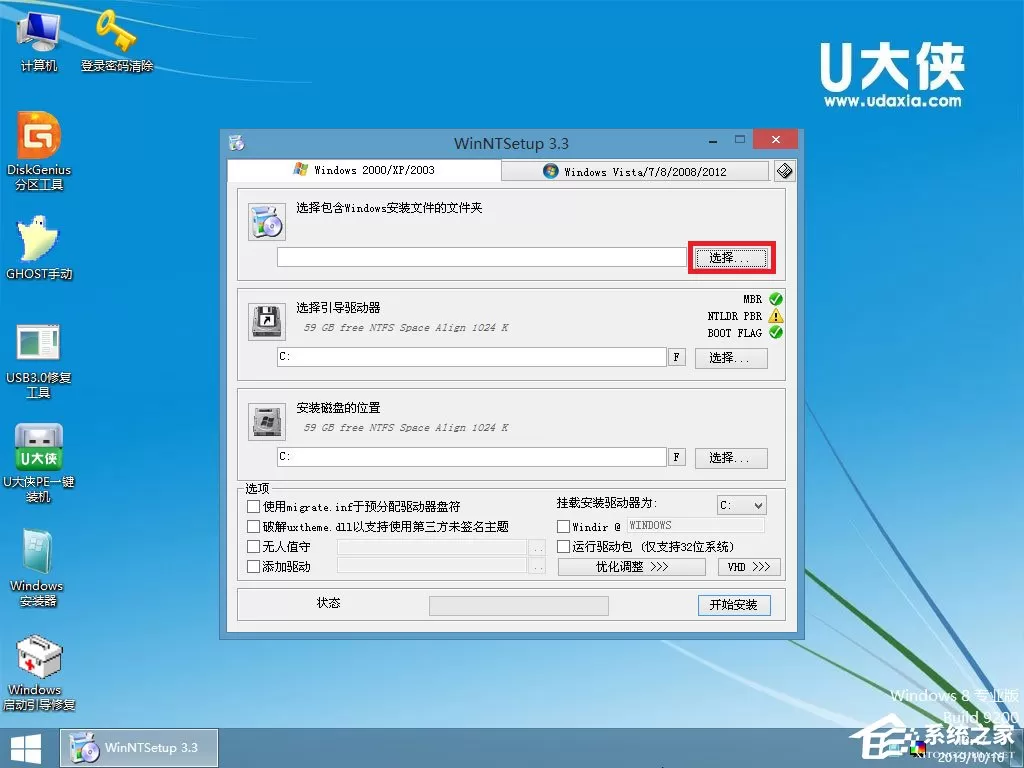Click the installation disk drive icon
Screen dimensions: 1024x768
tap(266, 421)
